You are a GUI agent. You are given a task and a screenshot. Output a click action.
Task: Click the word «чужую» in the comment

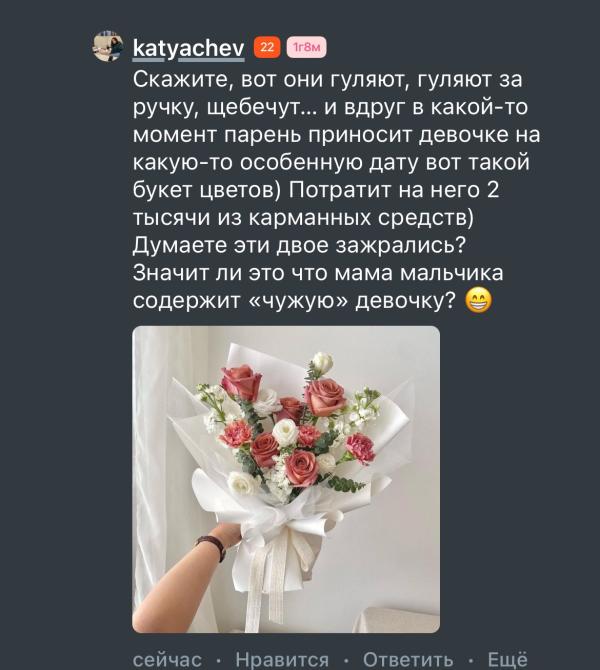(299, 302)
